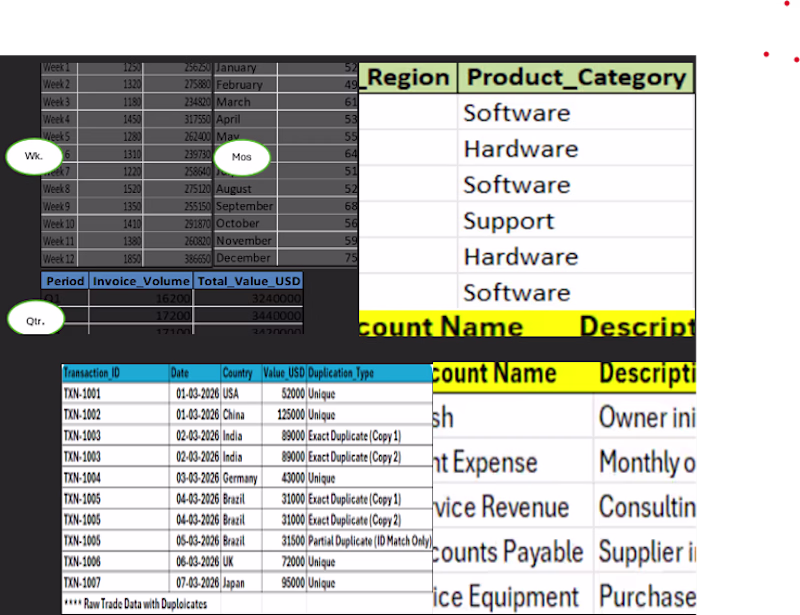
Task: Select the Product_Category column header
Action: click(x=576, y=78)
